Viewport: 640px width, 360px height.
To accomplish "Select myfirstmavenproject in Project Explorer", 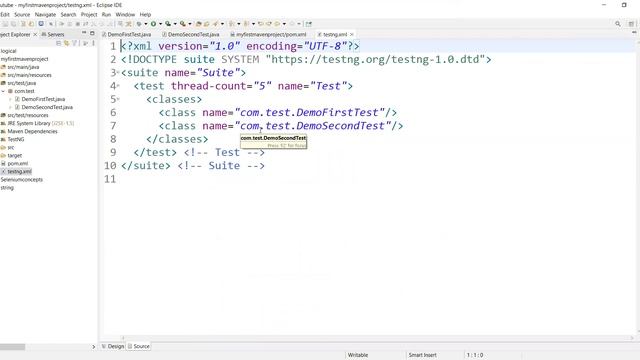I will (24, 59).
